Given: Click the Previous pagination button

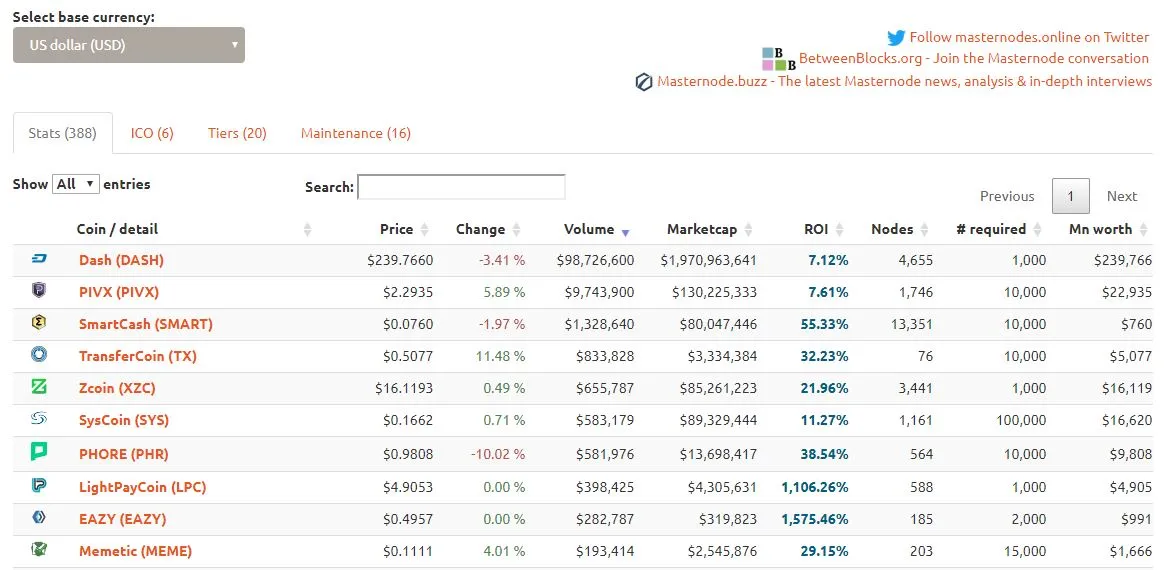Looking at the screenshot, I should coord(1007,196).
